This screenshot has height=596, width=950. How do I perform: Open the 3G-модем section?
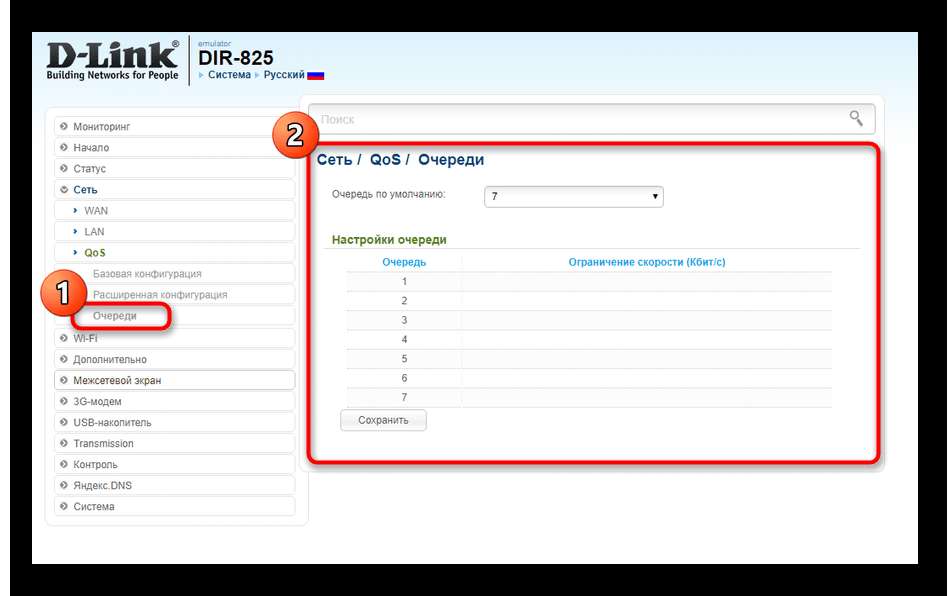pyautogui.click(x=174, y=401)
